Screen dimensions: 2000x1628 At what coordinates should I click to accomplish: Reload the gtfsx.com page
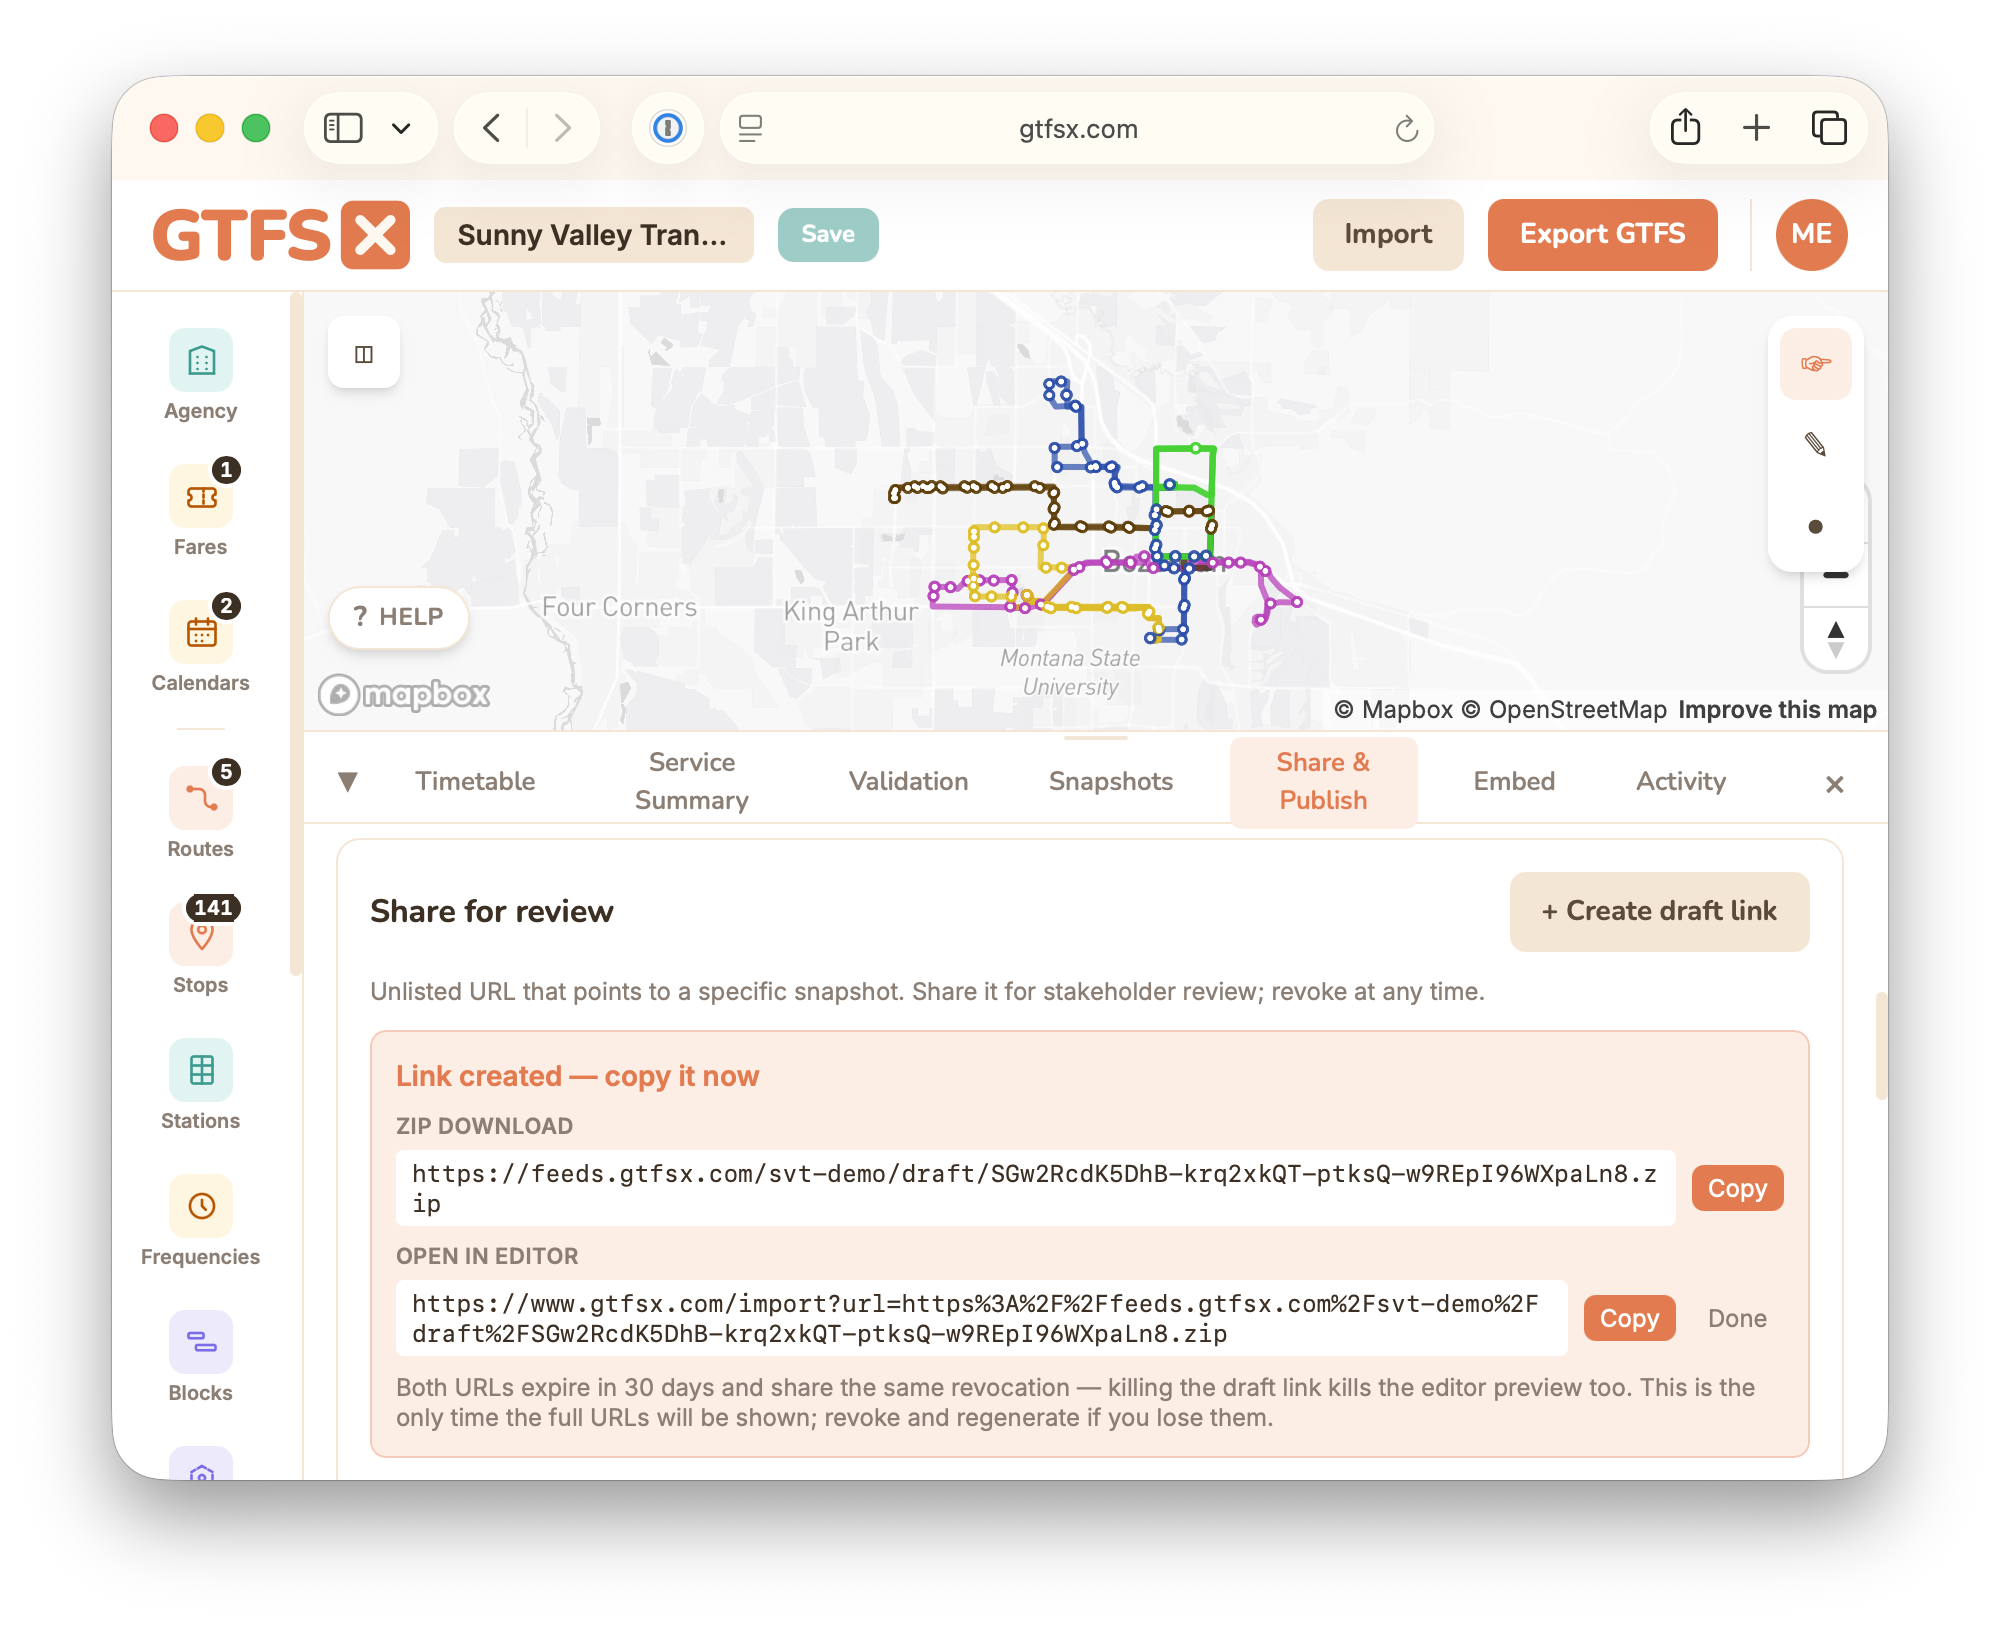(x=1406, y=129)
